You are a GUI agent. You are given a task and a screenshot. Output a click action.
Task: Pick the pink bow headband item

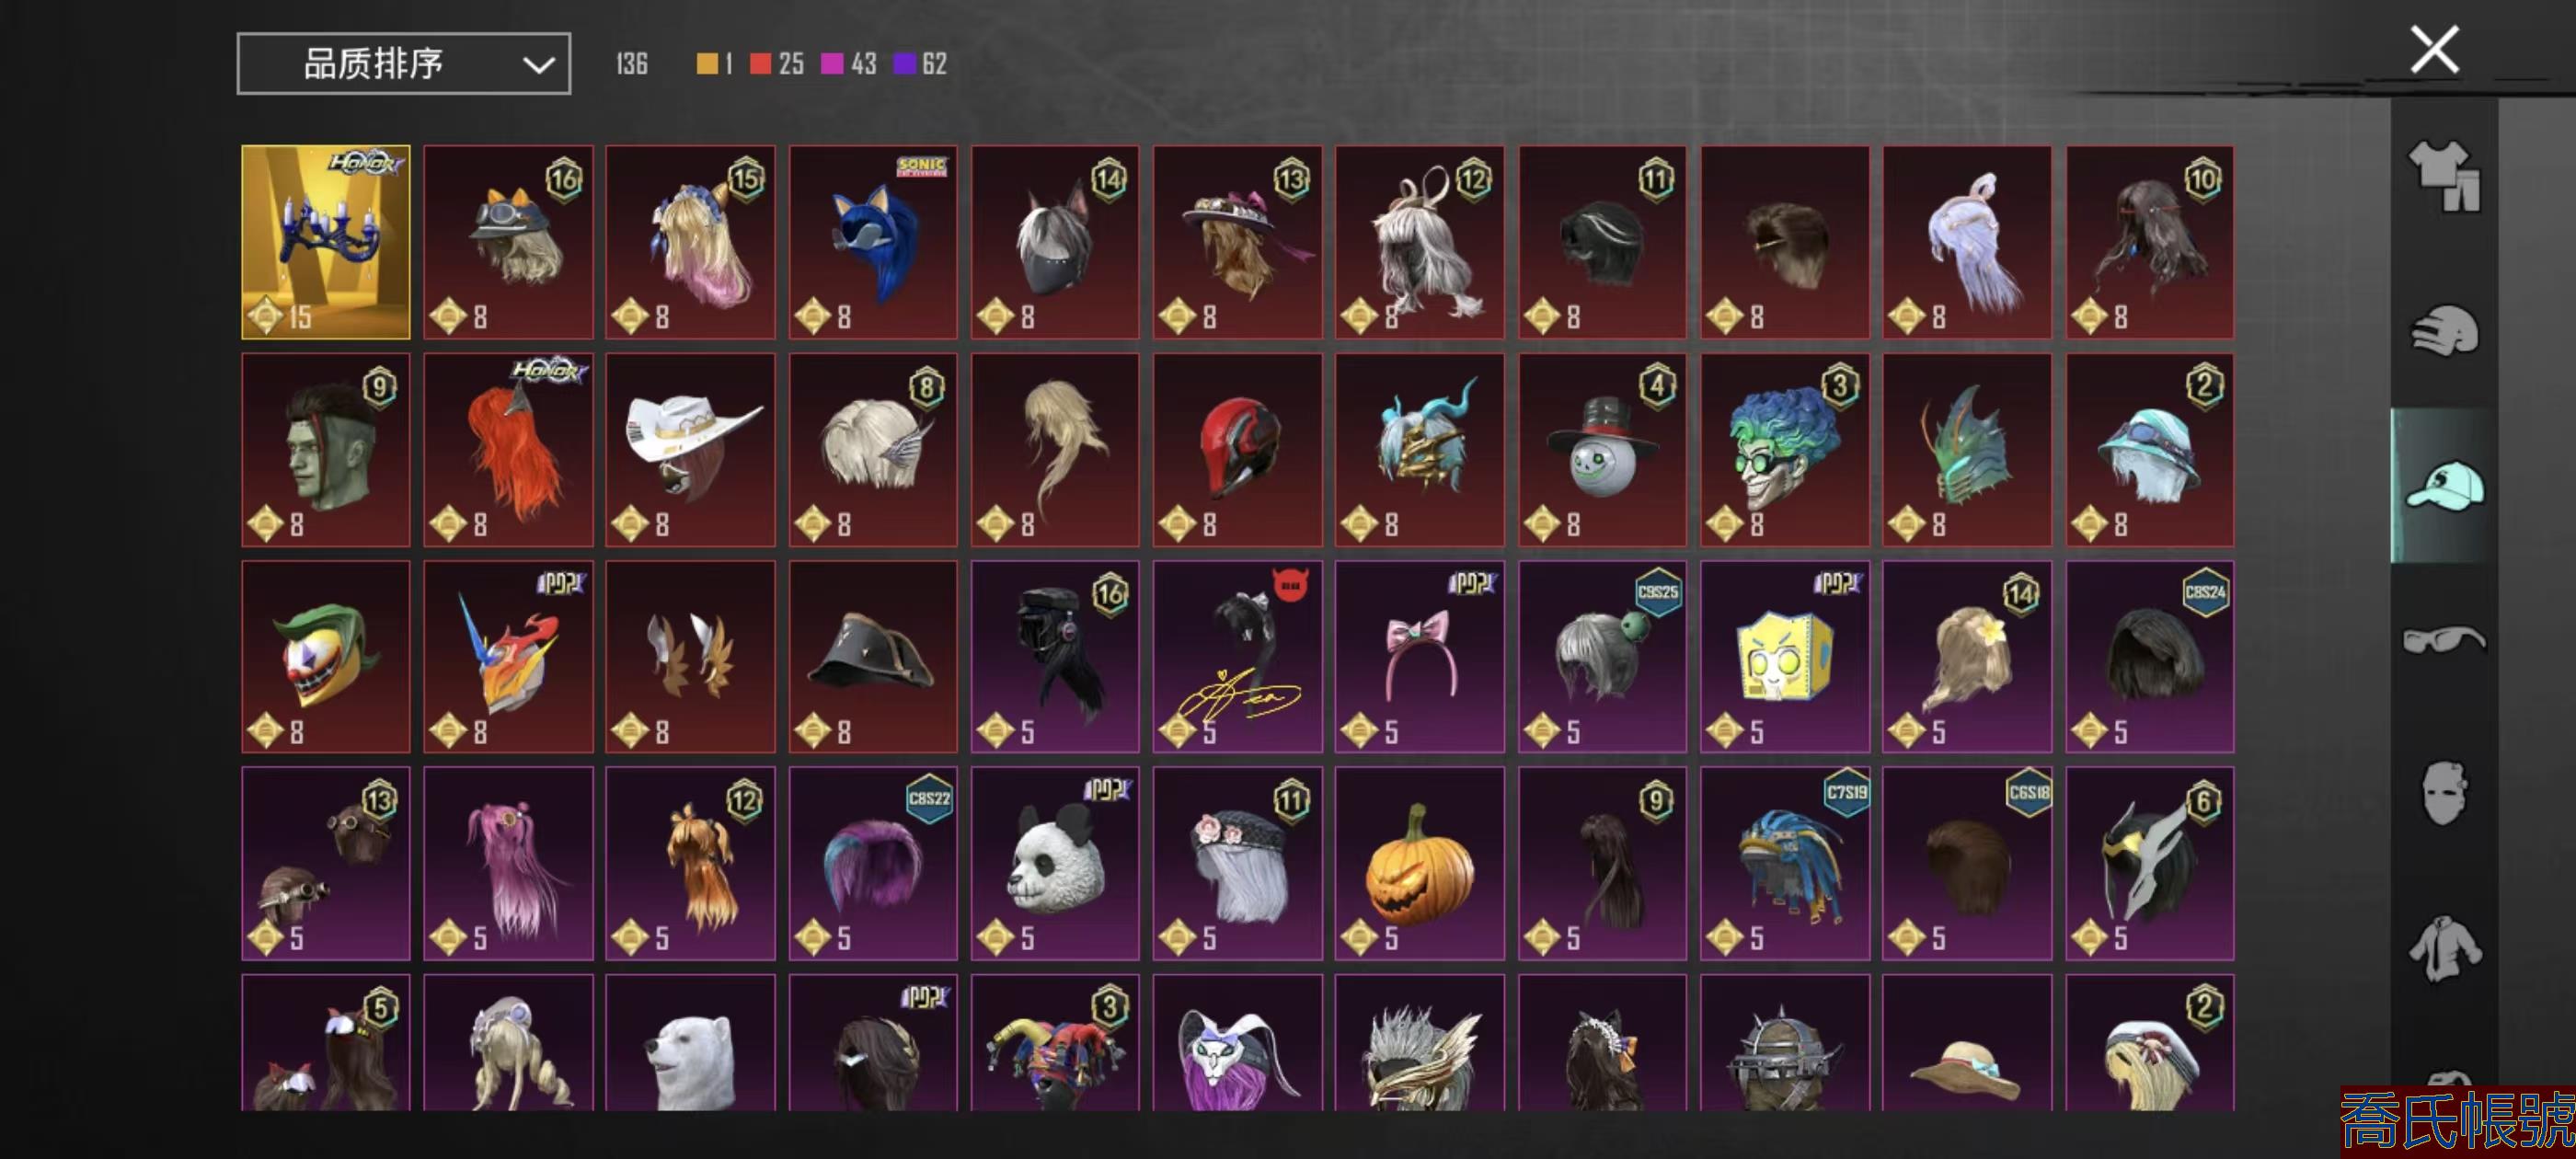1420,657
